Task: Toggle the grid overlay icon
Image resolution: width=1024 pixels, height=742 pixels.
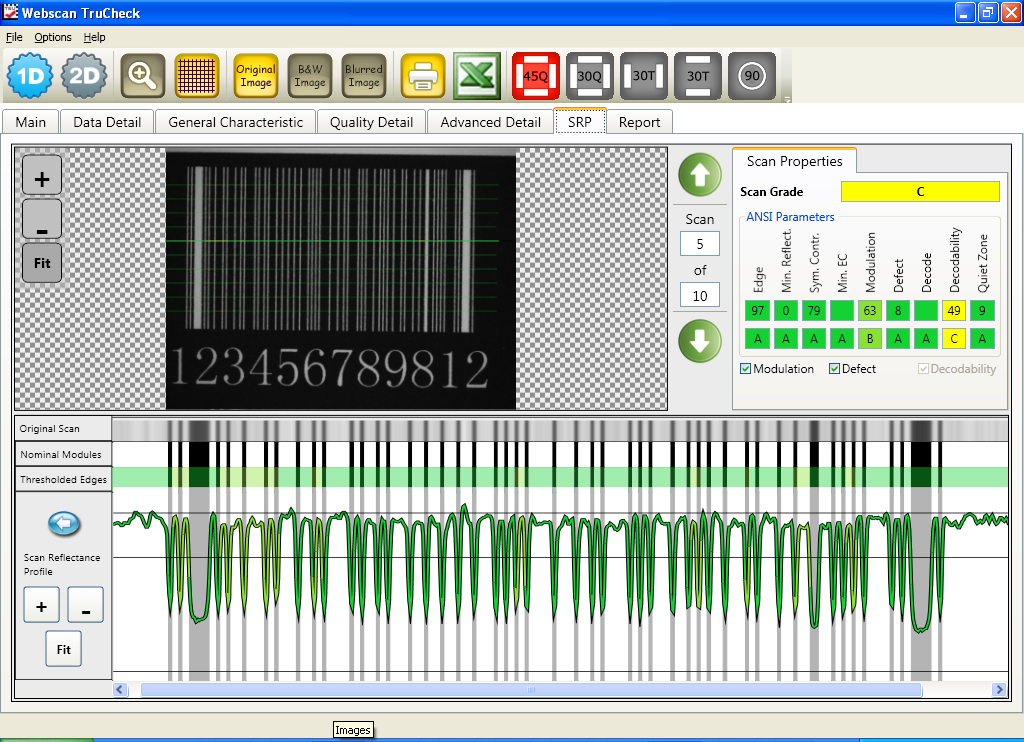Action: [197, 76]
